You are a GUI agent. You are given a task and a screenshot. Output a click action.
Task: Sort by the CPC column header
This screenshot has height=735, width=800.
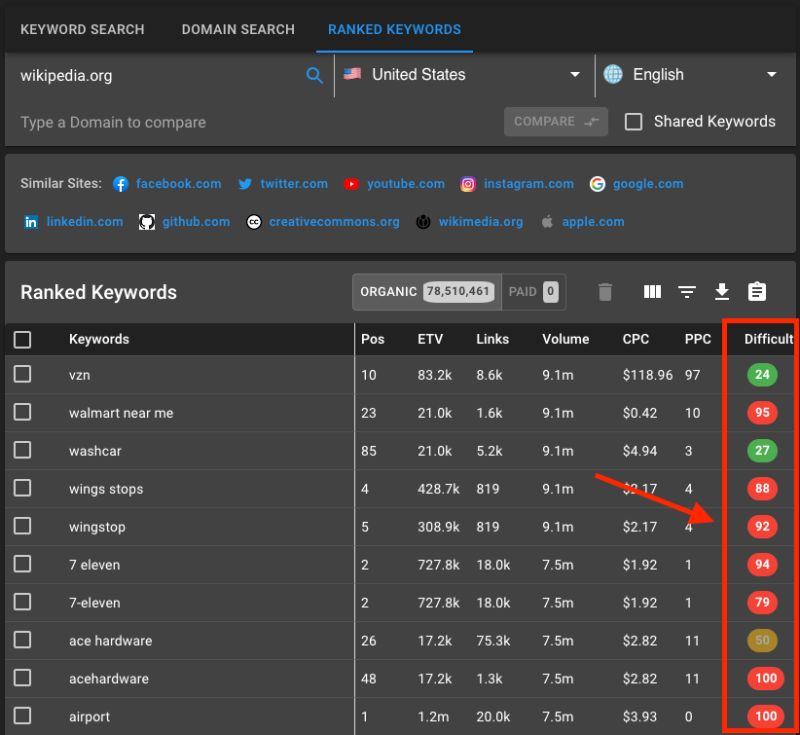[636, 340]
